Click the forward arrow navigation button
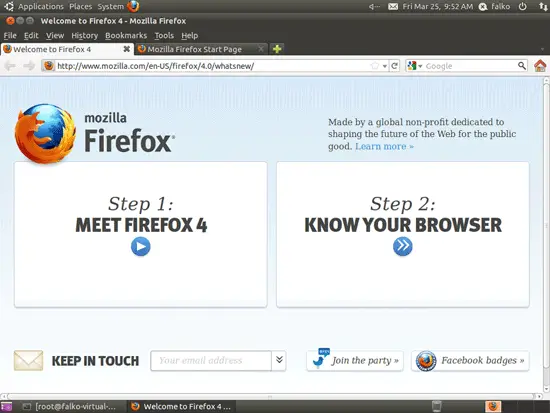 point(29,66)
